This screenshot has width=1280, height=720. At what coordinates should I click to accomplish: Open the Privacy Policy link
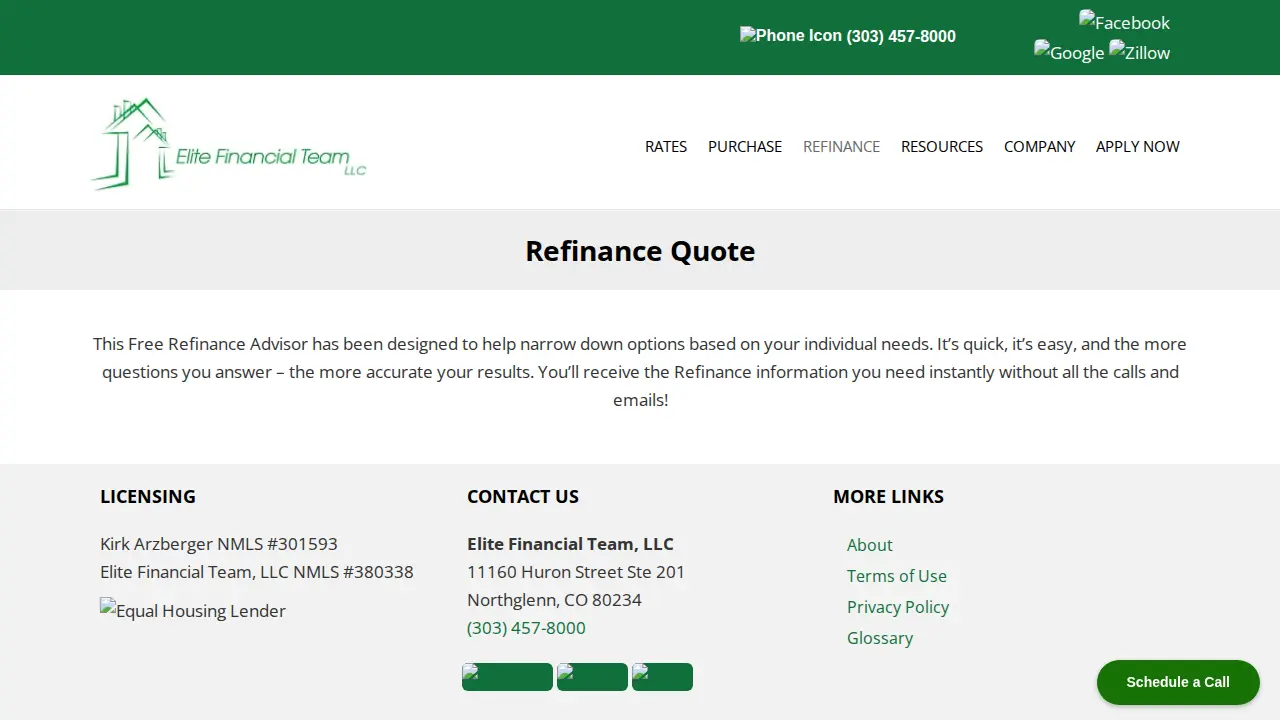[x=898, y=607]
